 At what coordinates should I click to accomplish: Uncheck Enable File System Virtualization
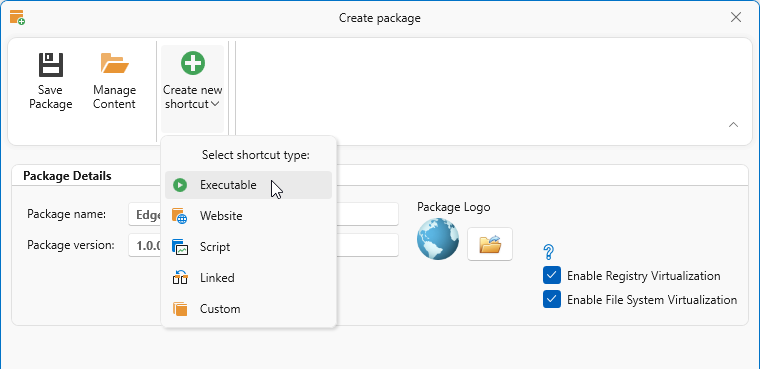pyautogui.click(x=552, y=300)
